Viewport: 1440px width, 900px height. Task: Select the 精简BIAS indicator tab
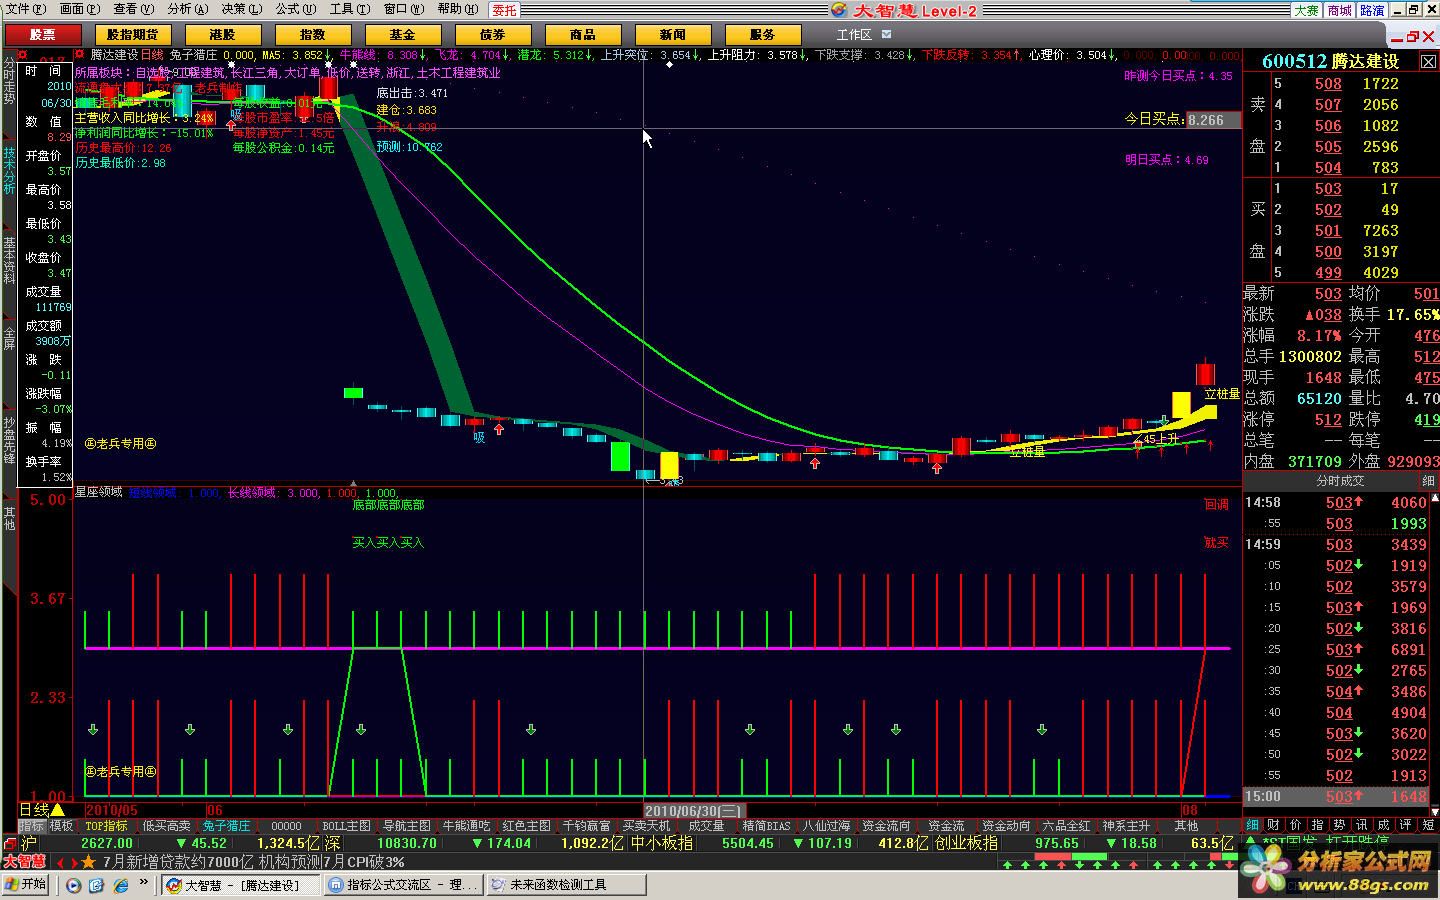pos(766,826)
